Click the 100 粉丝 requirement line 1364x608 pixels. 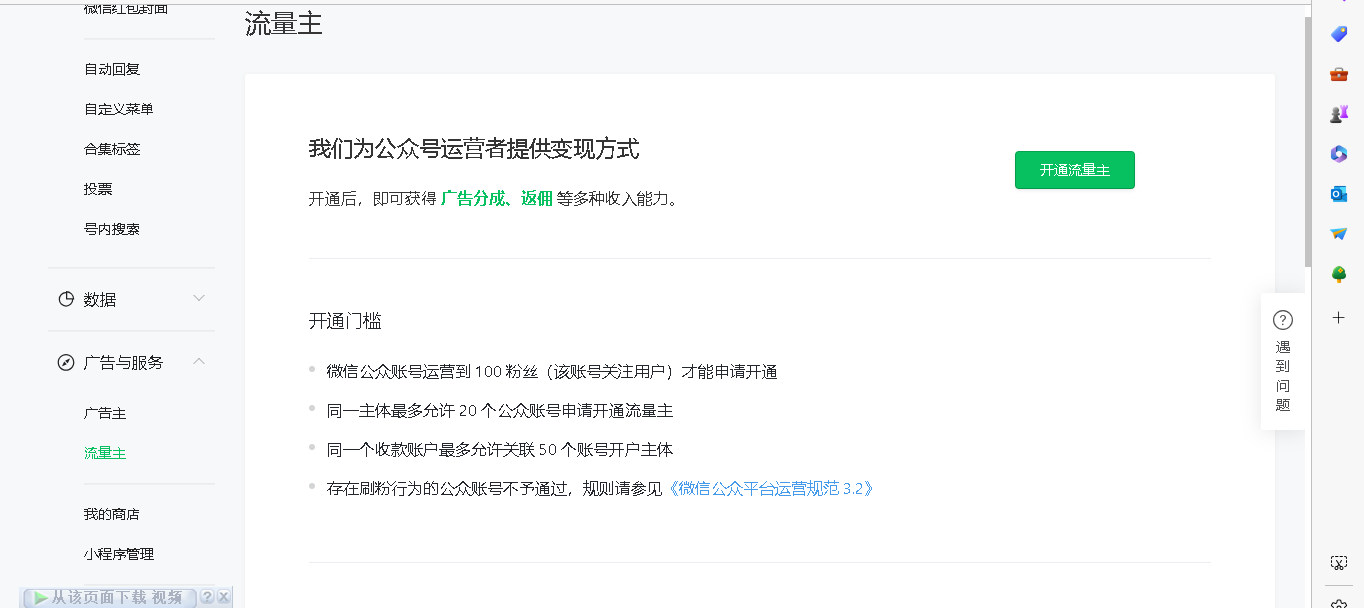click(552, 372)
